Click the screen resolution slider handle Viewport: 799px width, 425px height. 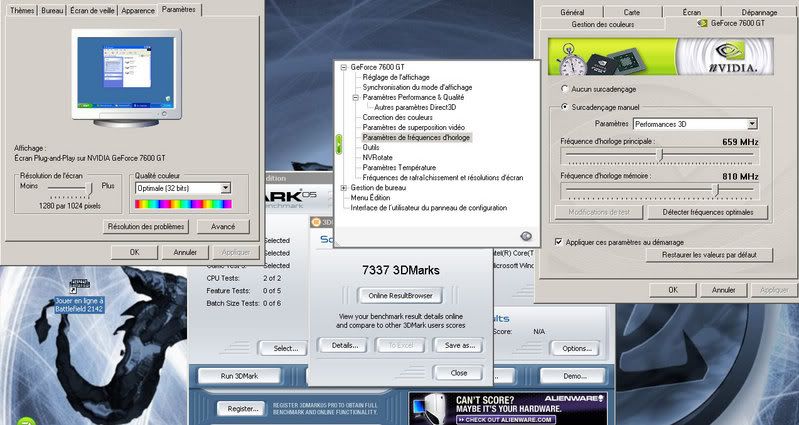[x=90, y=190]
